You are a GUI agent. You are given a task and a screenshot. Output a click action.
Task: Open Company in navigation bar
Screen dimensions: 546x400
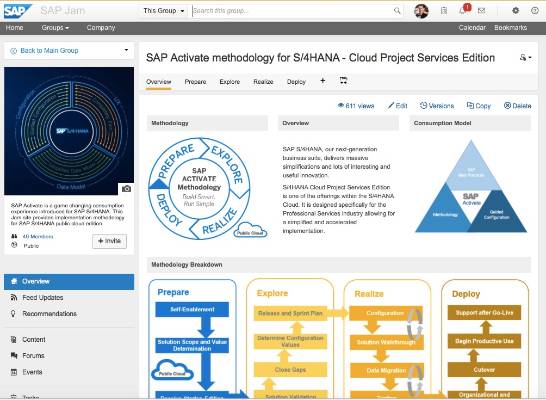(101, 28)
